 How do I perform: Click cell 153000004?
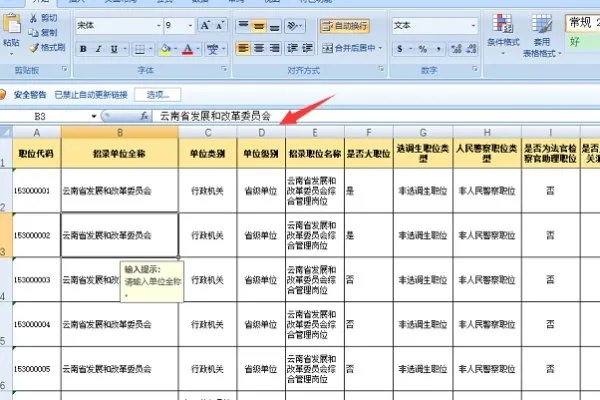(37, 324)
